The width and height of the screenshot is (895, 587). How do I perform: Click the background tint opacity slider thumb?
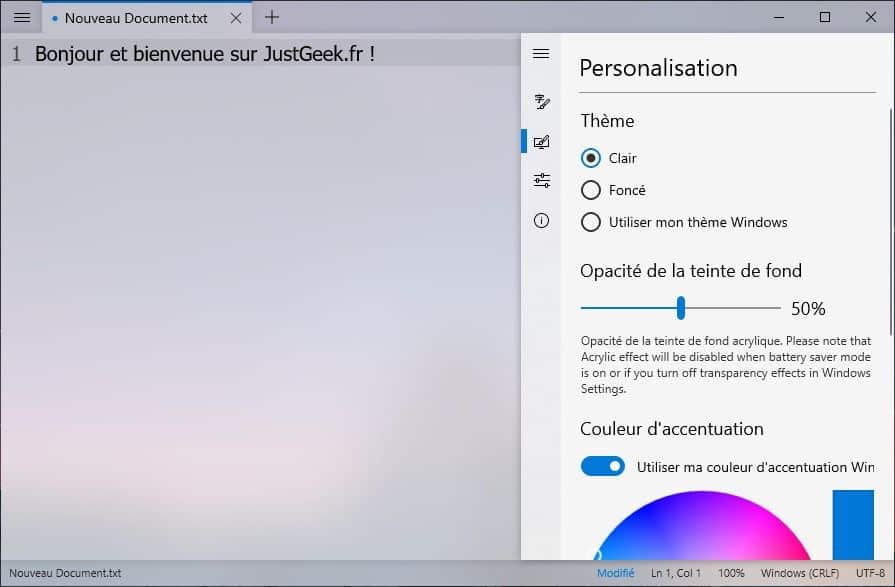(680, 308)
